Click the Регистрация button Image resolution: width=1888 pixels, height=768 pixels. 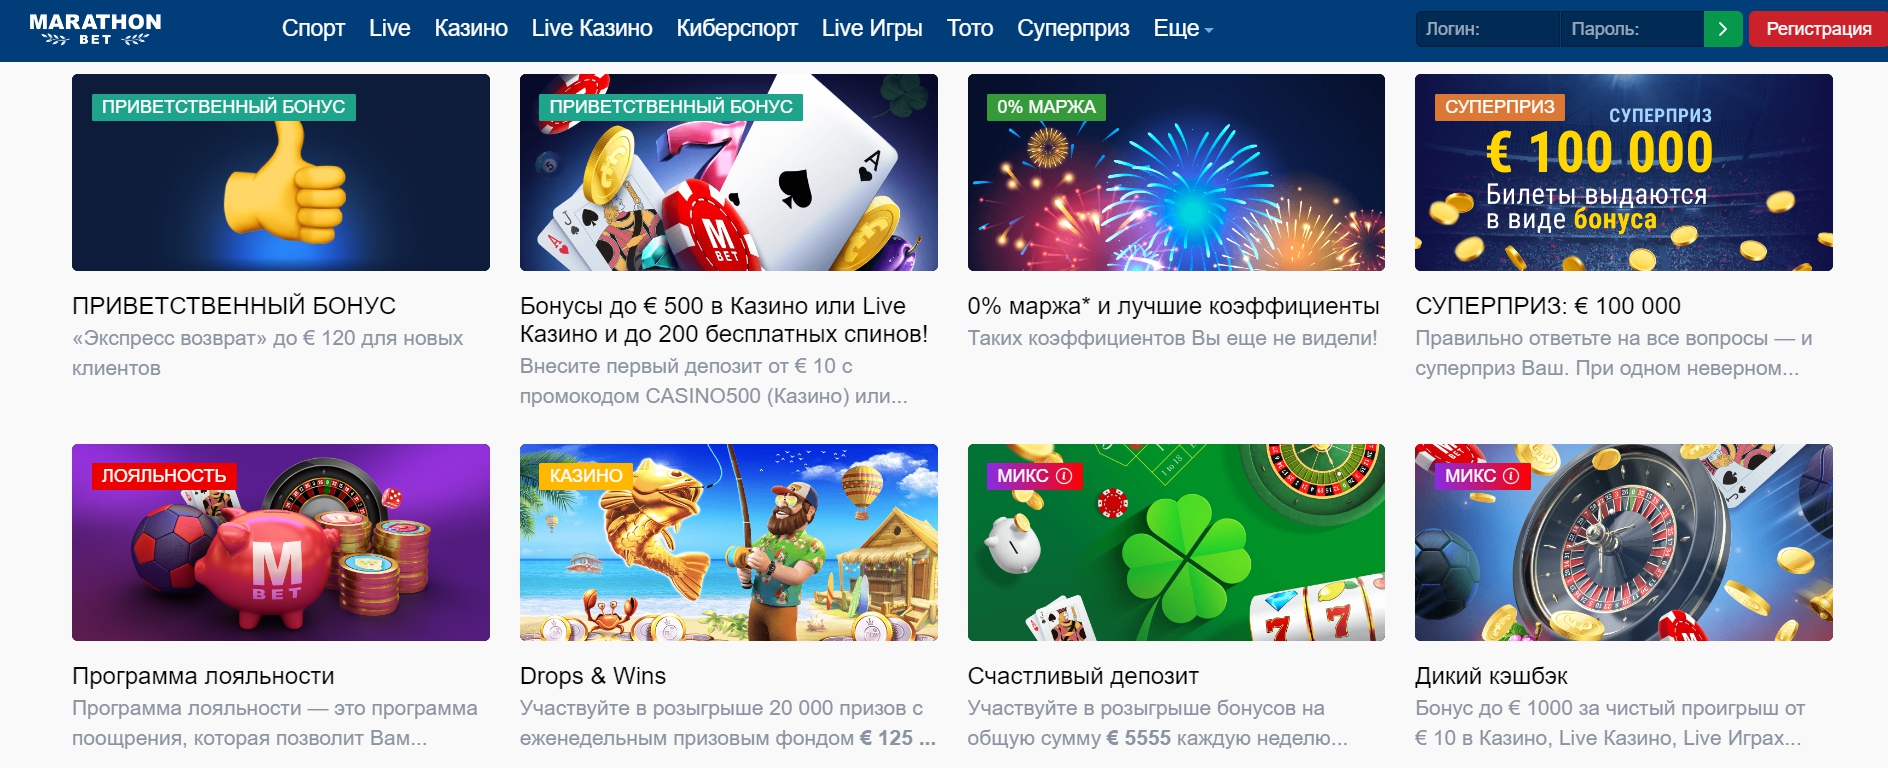[1818, 29]
